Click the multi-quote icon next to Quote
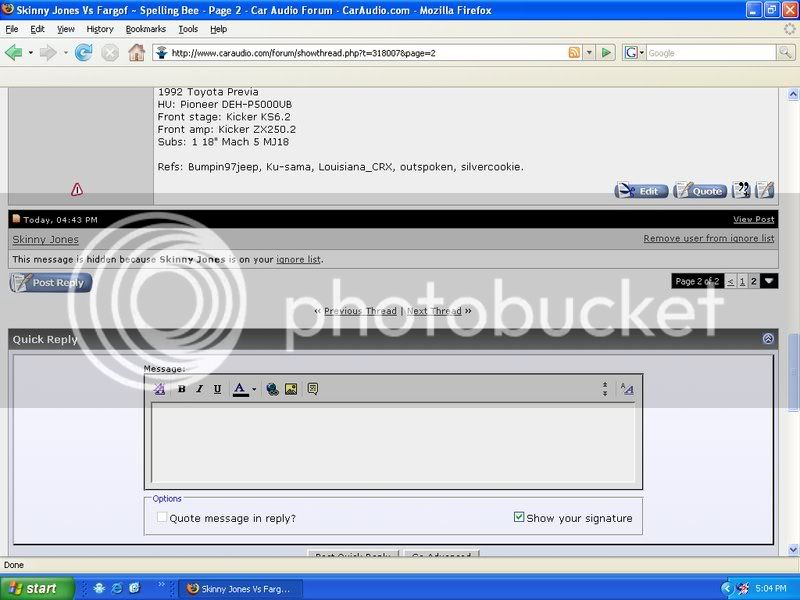800x600 pixels. pyautogui.click(x=741, y=190)
